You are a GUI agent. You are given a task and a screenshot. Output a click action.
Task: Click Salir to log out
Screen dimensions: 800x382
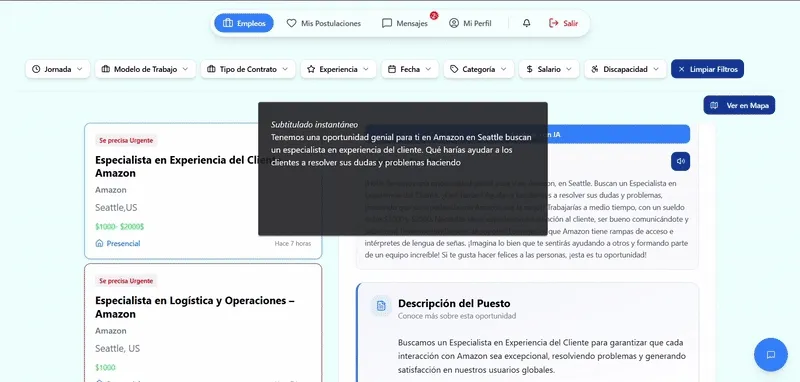(563, 23)
